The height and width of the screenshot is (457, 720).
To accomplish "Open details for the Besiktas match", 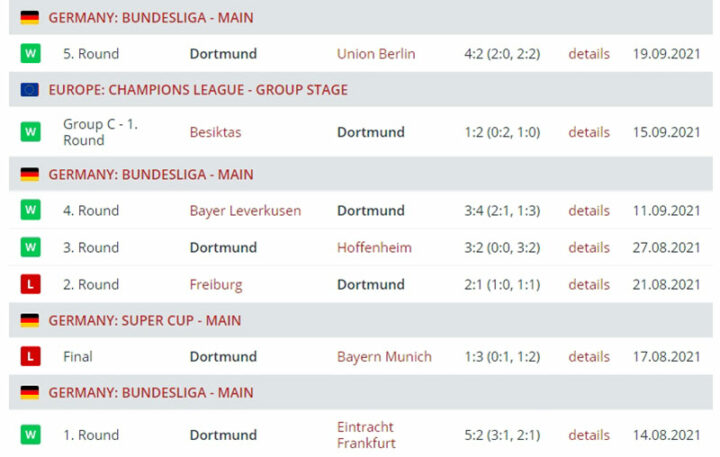I will coord(589,132).
